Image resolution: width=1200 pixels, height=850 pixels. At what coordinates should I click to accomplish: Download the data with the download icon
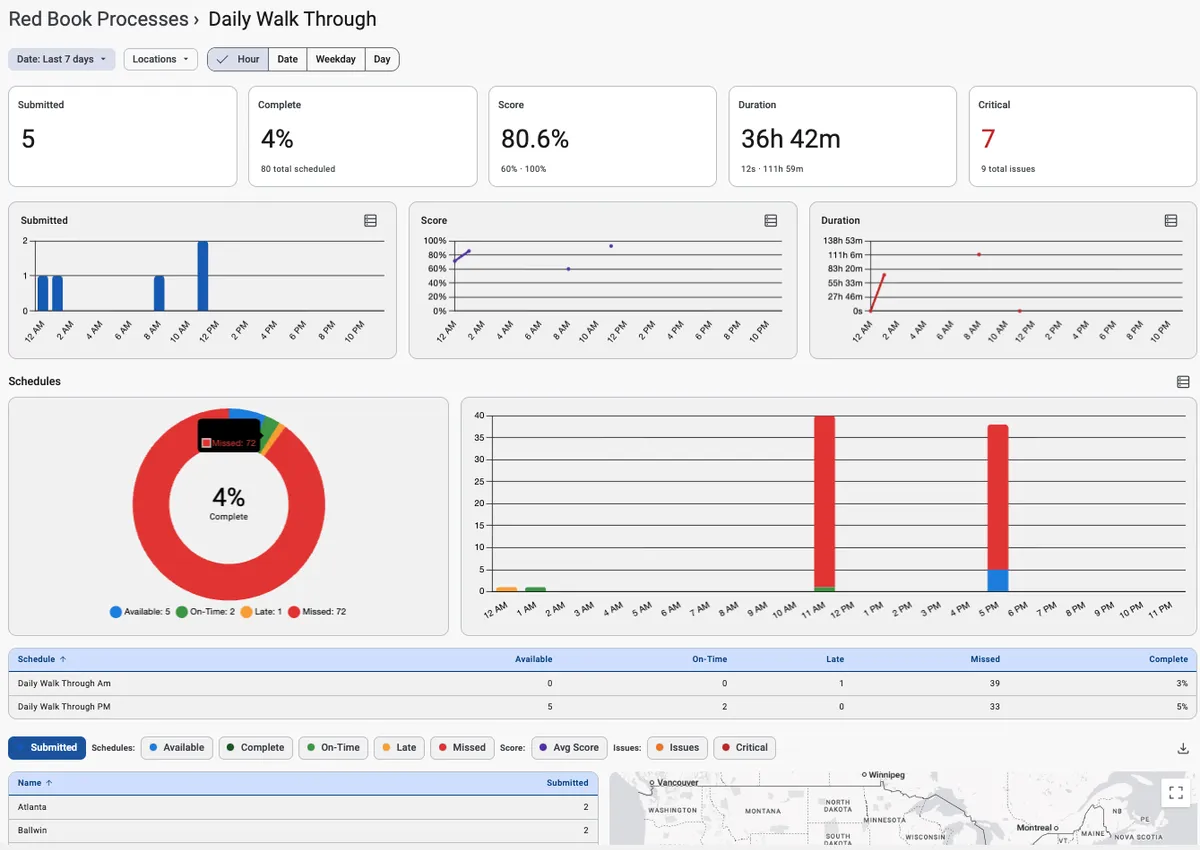pyautogui.click(x=1183, y=748)
